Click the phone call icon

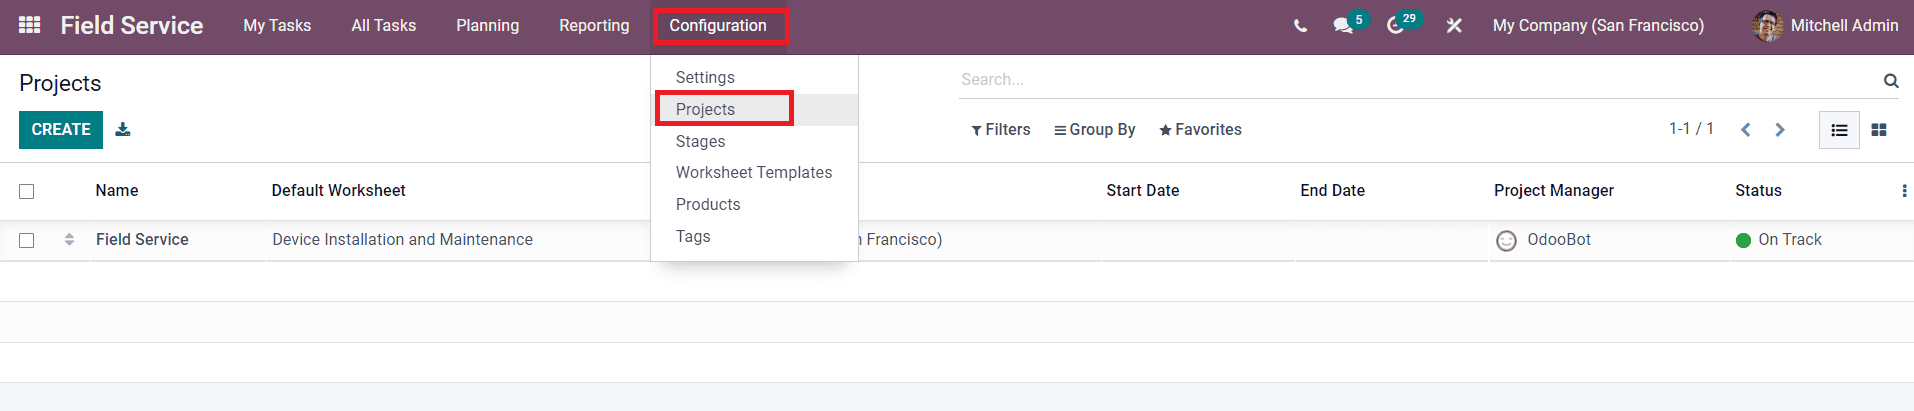(x=1300, y=26)
